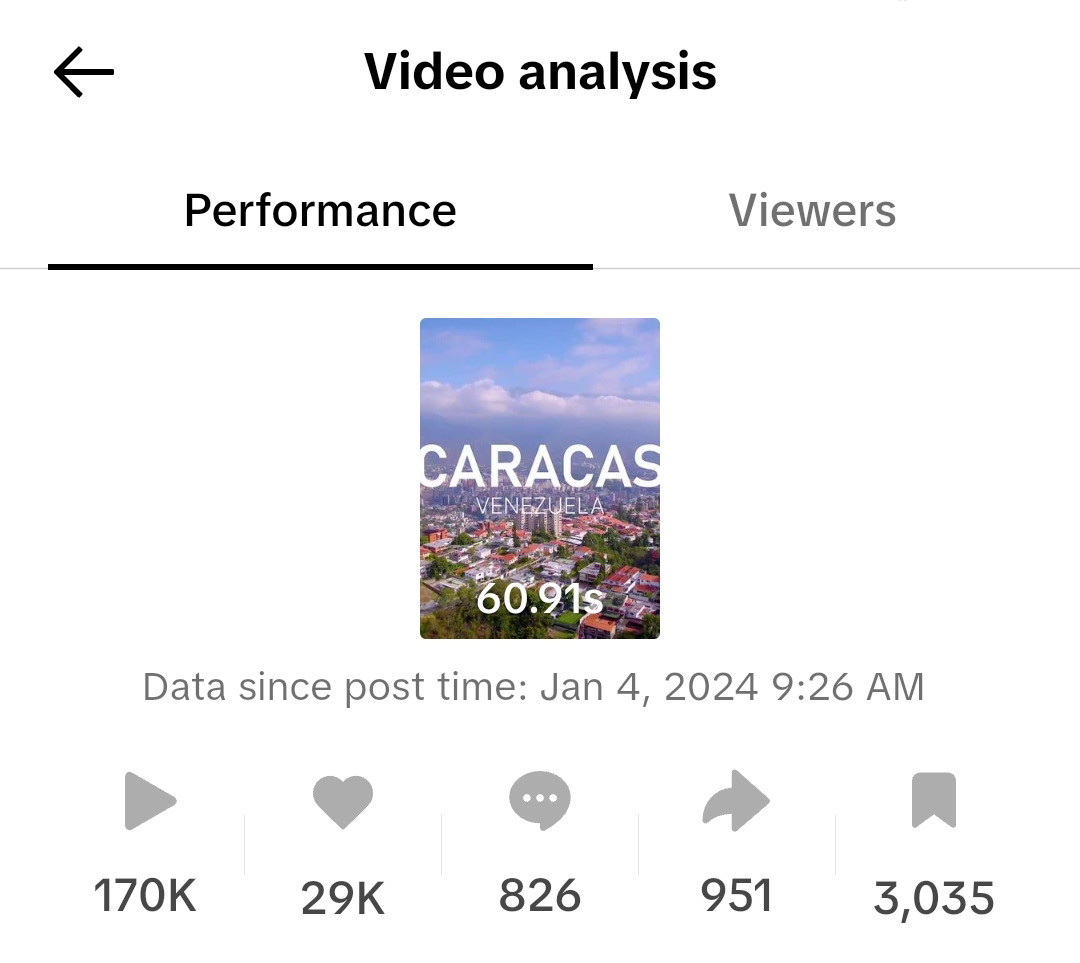Click the play views icon
The width and height of the screenshot is (1080, 963).
point(150,801)
